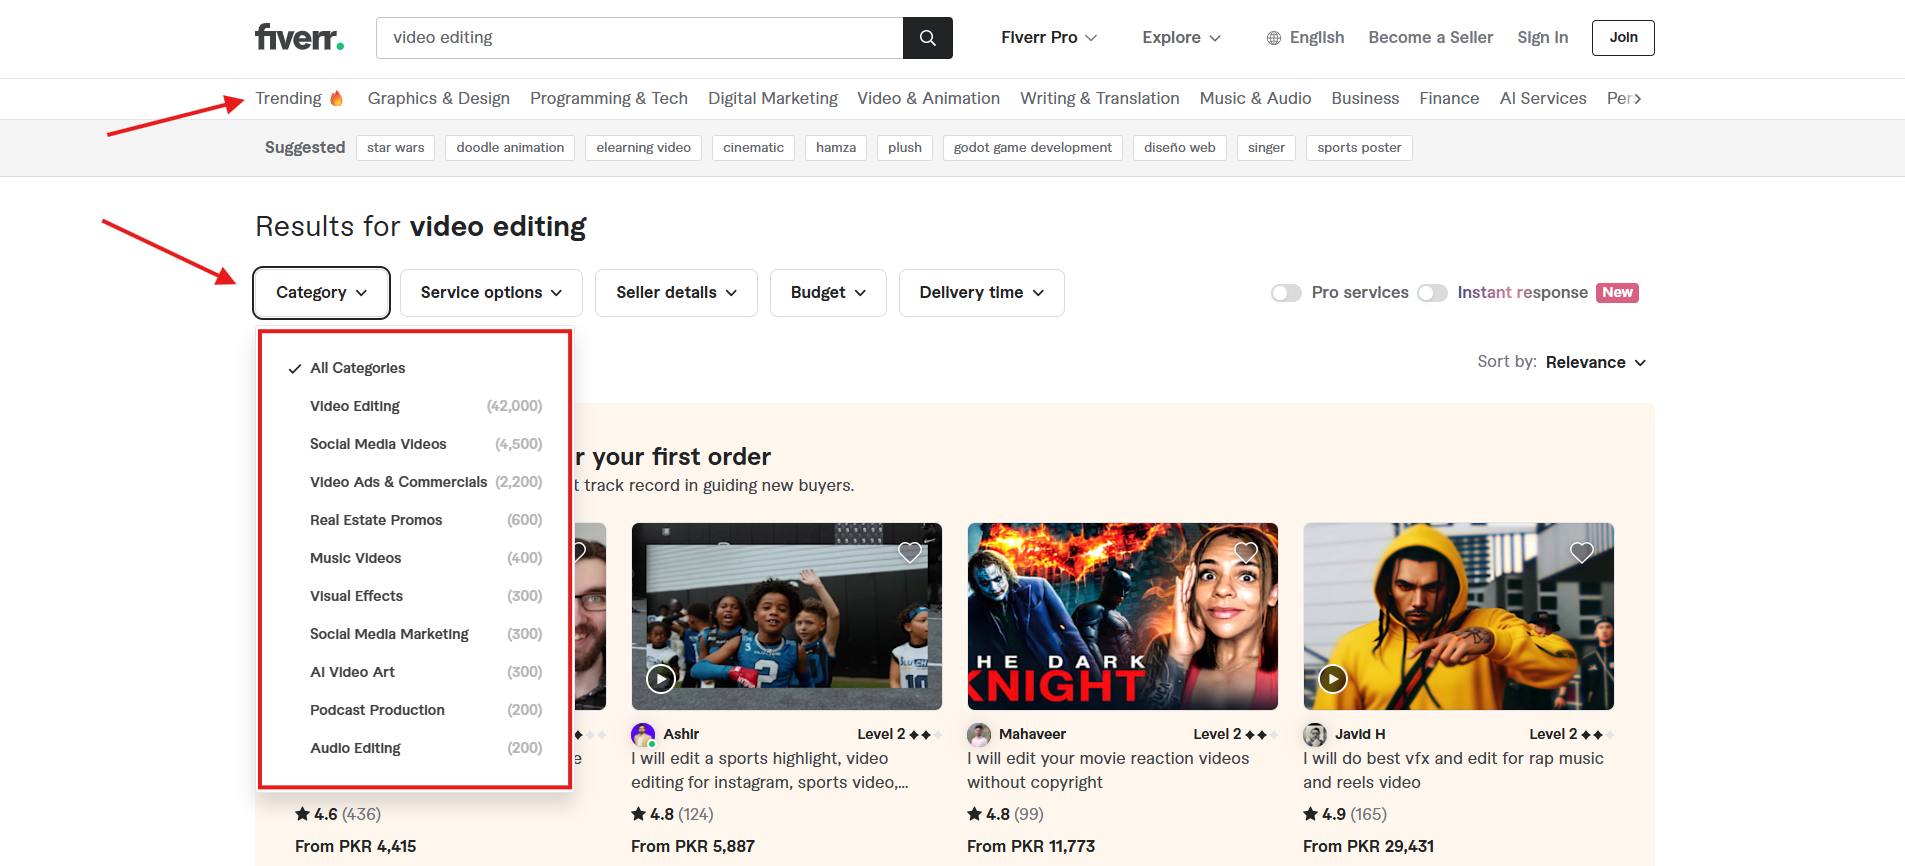Screen dimensions: 1905x866
Task: Favorite Ashir's gig with heart icon
Action: (909, 552)
